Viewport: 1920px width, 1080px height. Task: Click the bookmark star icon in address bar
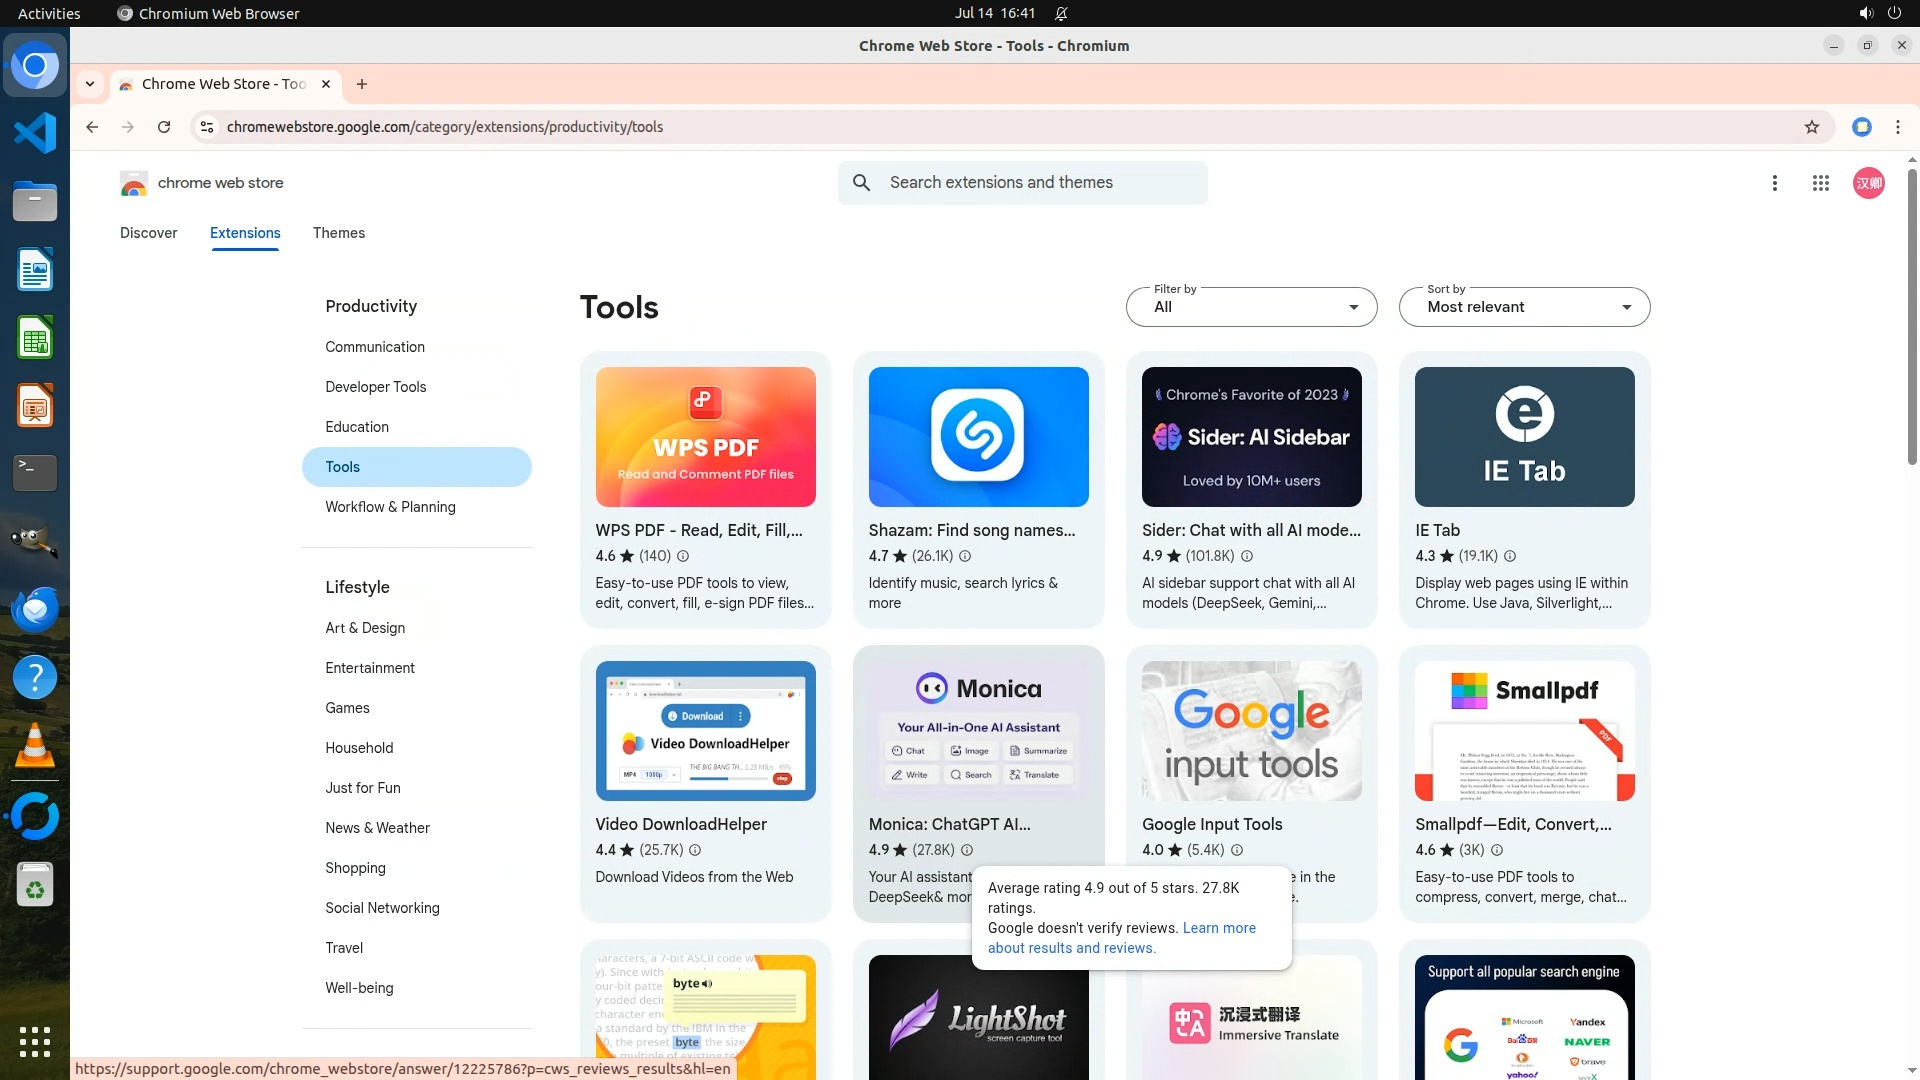pyautogui.click(x=1811, y=127)
